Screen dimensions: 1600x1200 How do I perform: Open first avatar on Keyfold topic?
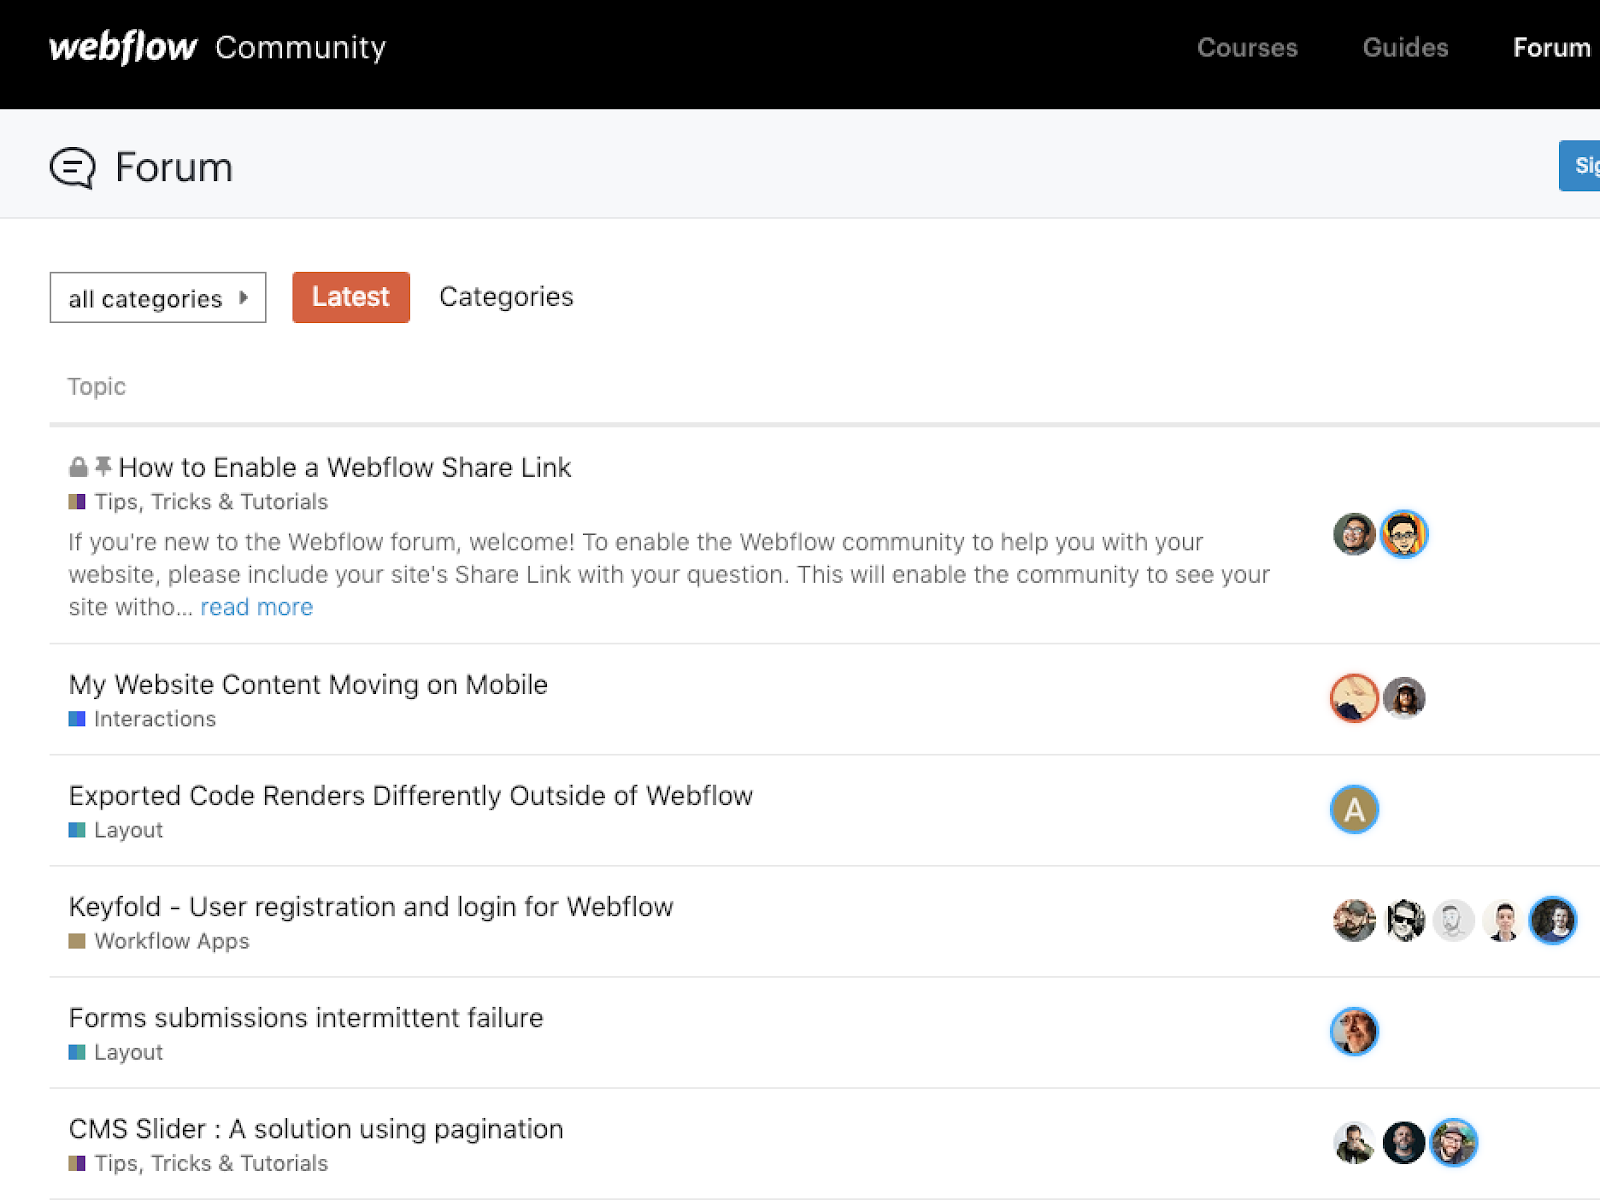coord(1354,920)
